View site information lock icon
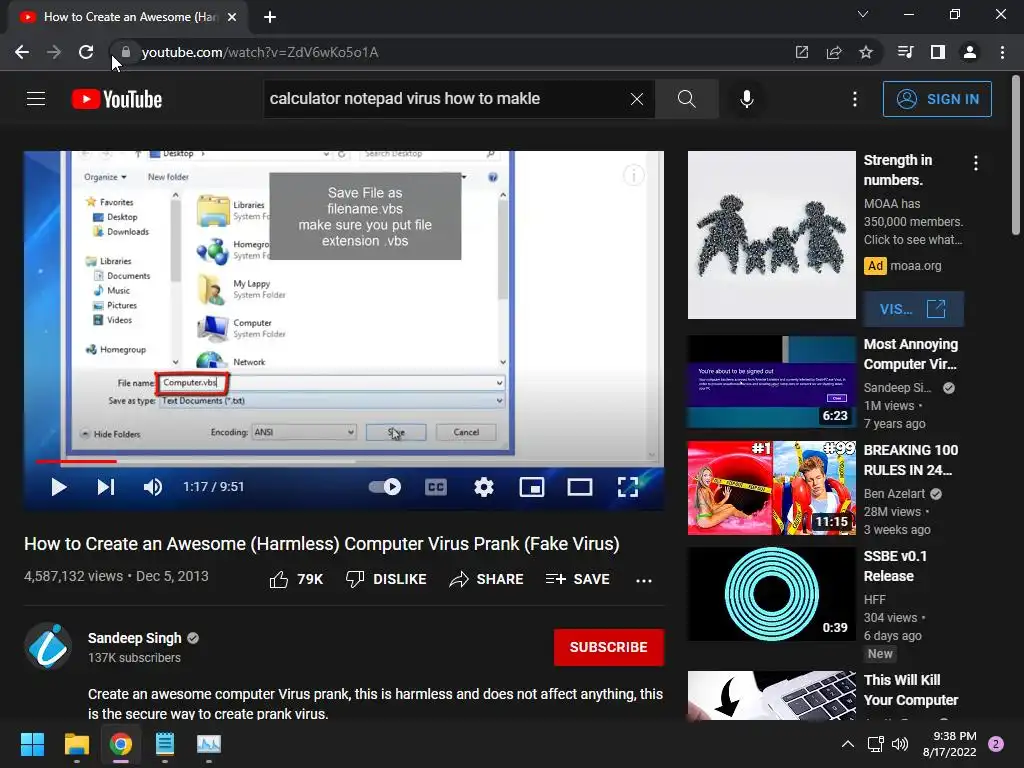 tap(126, 52)
